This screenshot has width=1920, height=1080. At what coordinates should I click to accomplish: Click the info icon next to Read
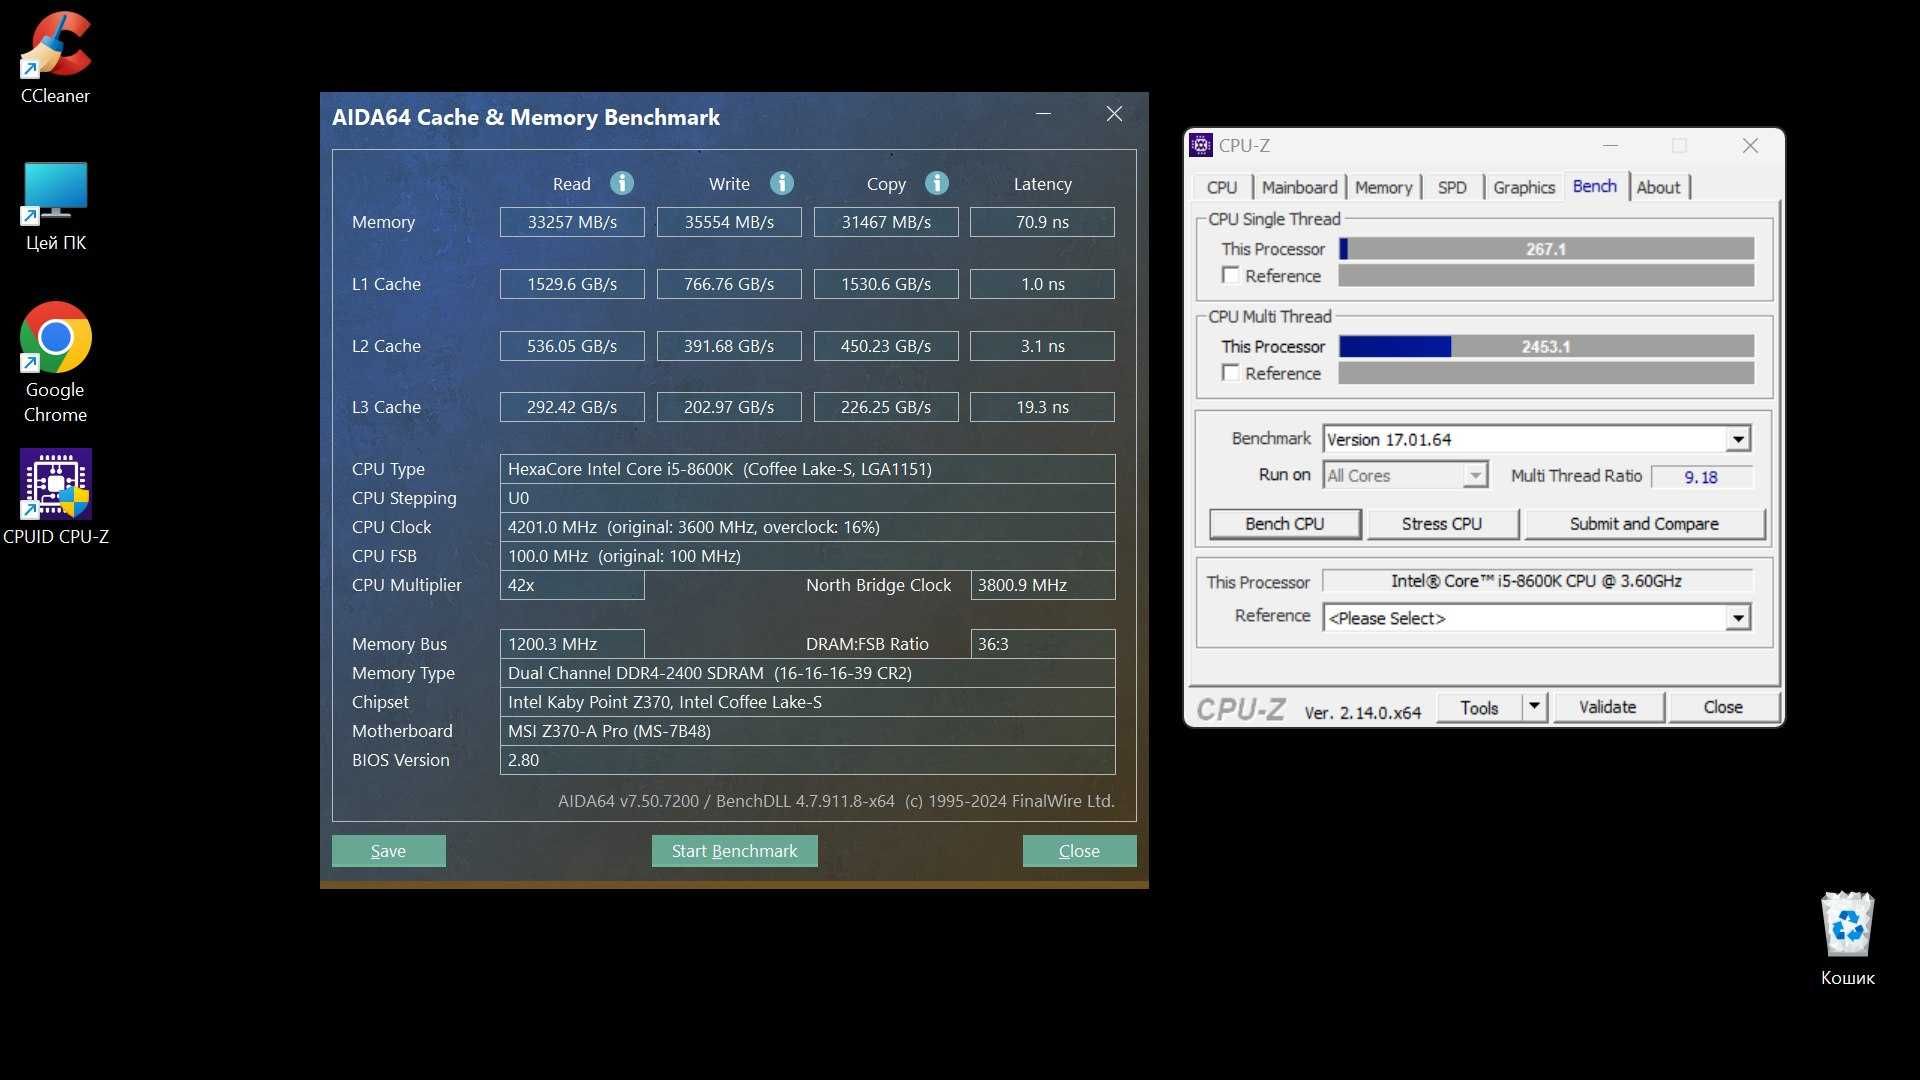click(x=622, y=183)
